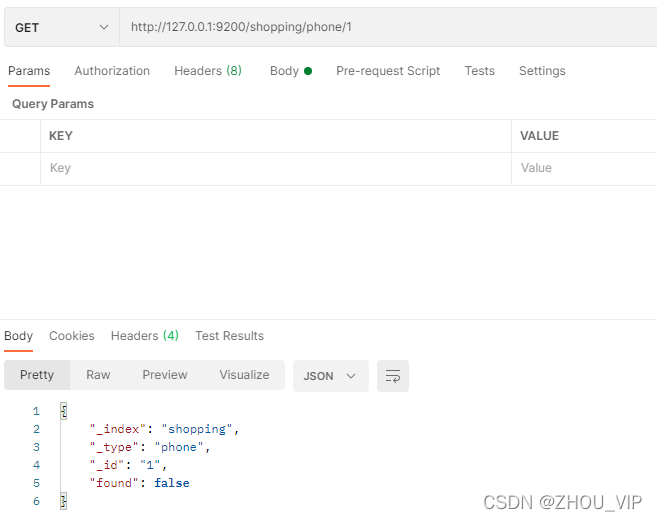Open the Authorization tab

coord(112,71)
